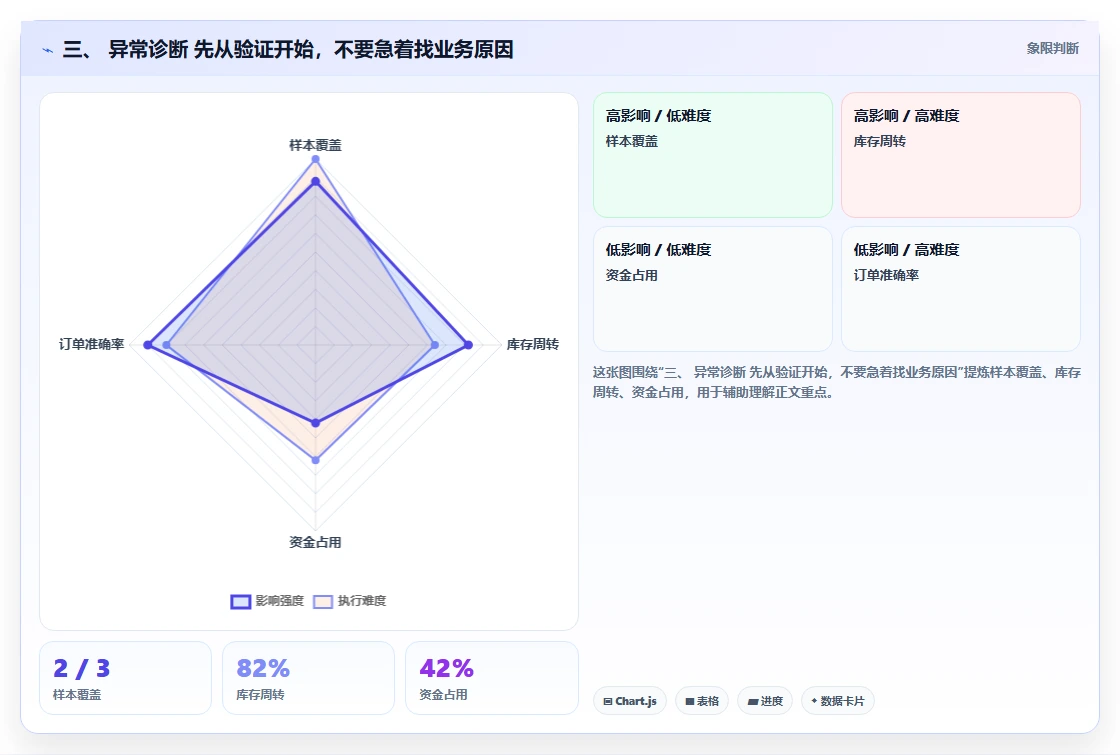Toggle the 执行难度 legend item
Viewport: 1120px width, 755px height.
[x=350, y=601]
